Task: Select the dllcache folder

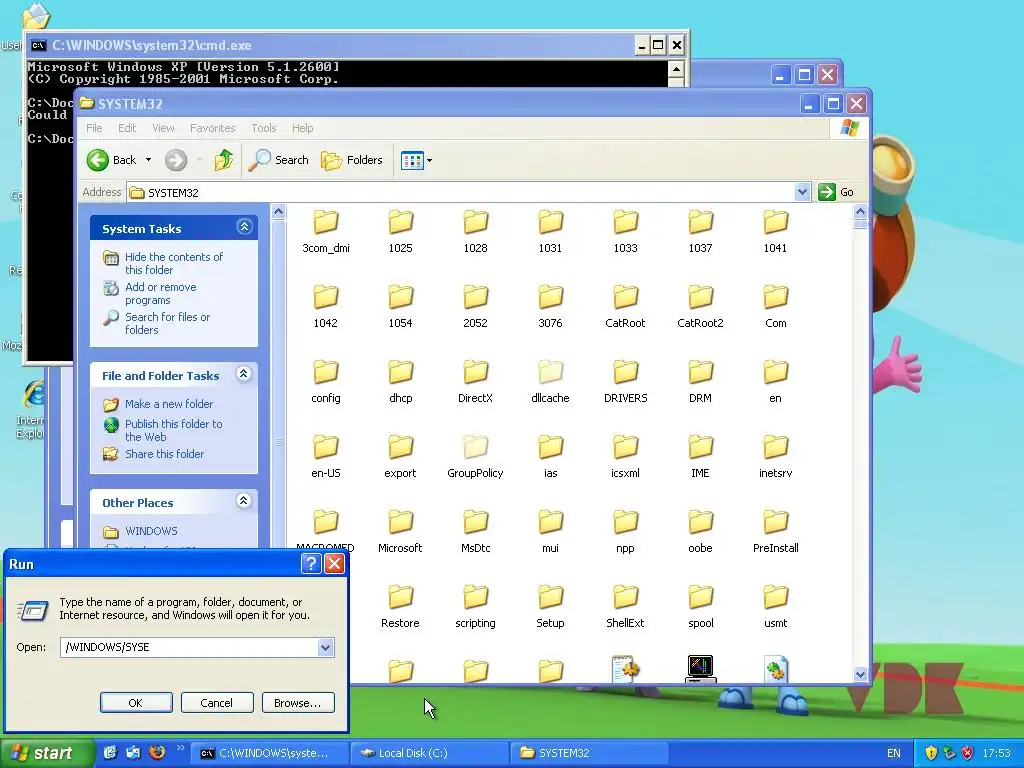Action: tap(551, 381)
